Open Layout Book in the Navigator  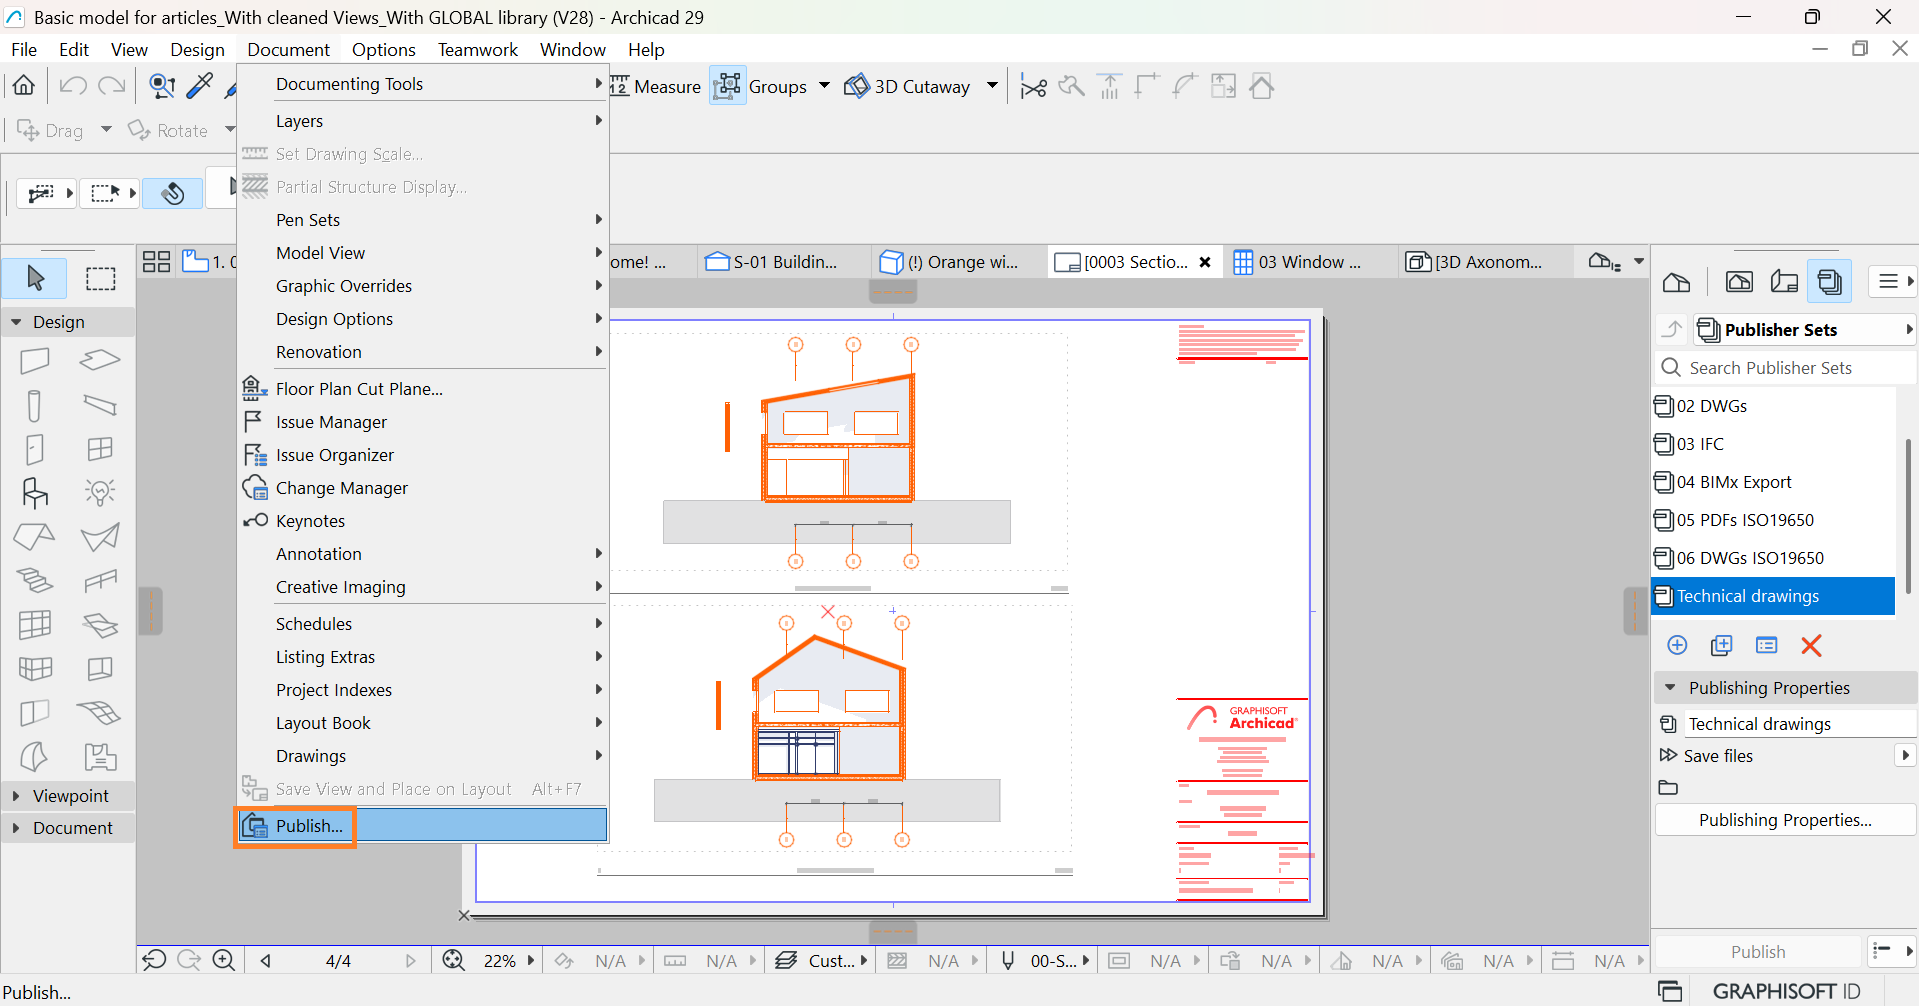pos(1784,282)
